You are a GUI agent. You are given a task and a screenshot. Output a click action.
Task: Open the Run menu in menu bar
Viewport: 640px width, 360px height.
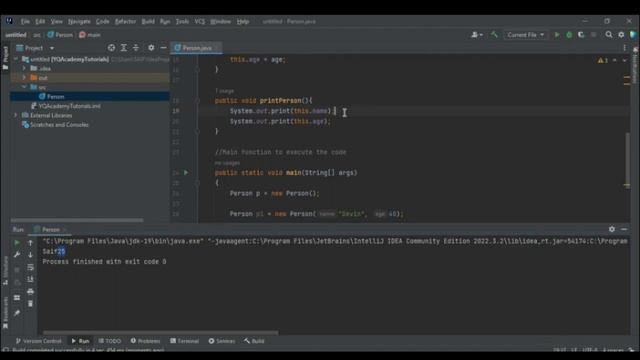click(165, 21)
